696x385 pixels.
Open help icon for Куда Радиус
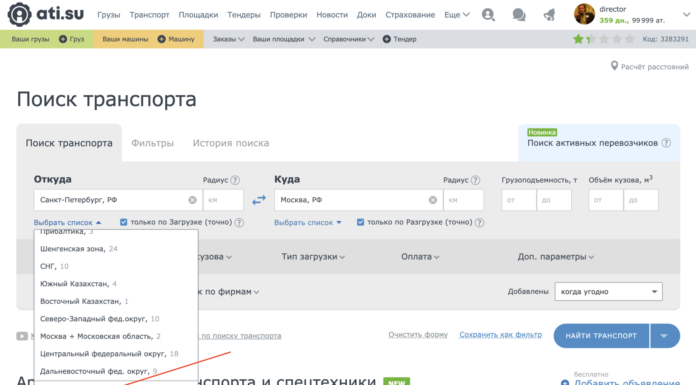point(475,180)
